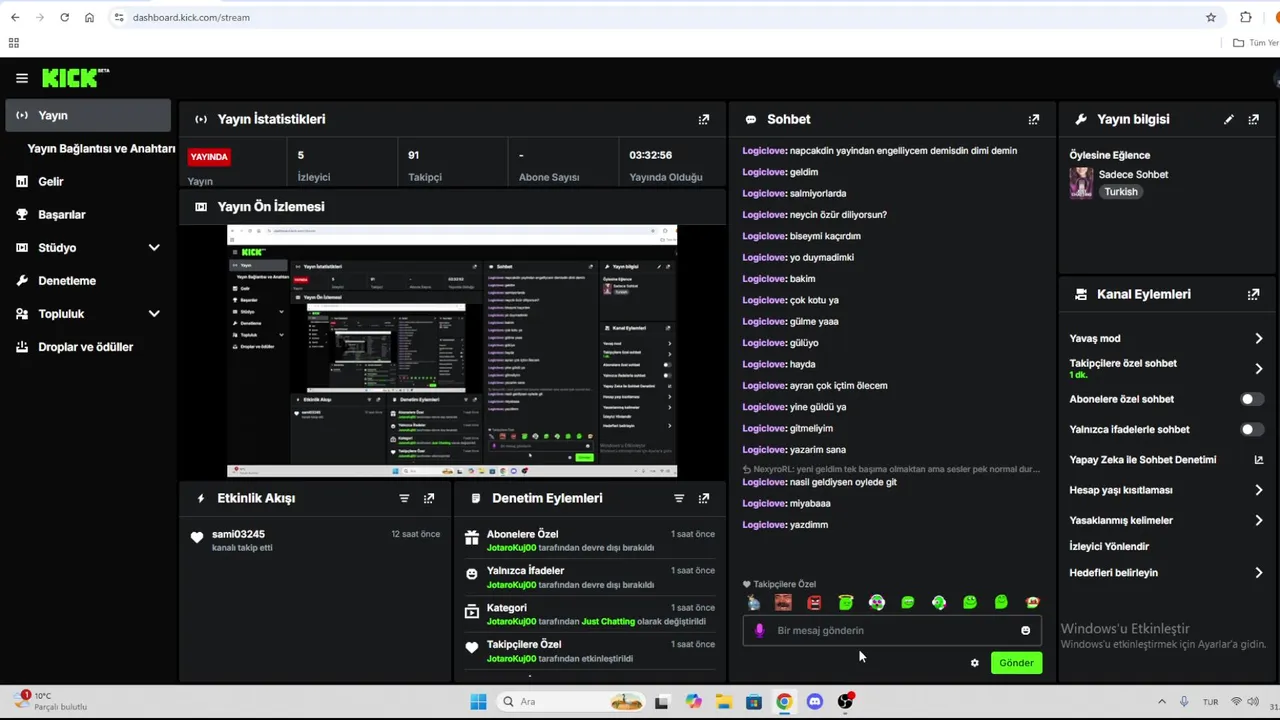Open external link icon for Yapay Zeka ile Sohbet Denetimi
Image resolution: width=1280 pixels, height=720 pixels.
[x=1259, y=460]
